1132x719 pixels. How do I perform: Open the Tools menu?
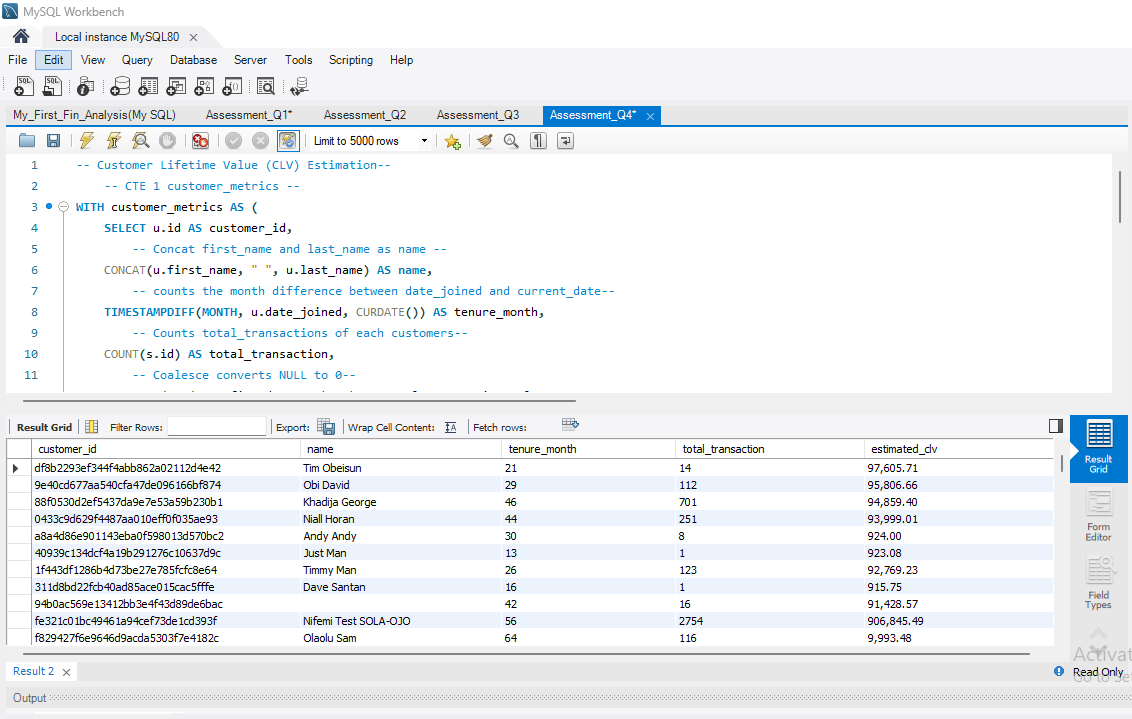point(298,60)
